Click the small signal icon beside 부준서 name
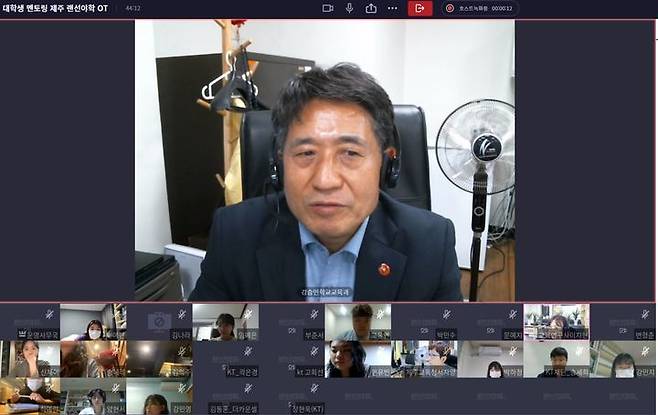The image size is (658, 415). (x=292, y=331)
